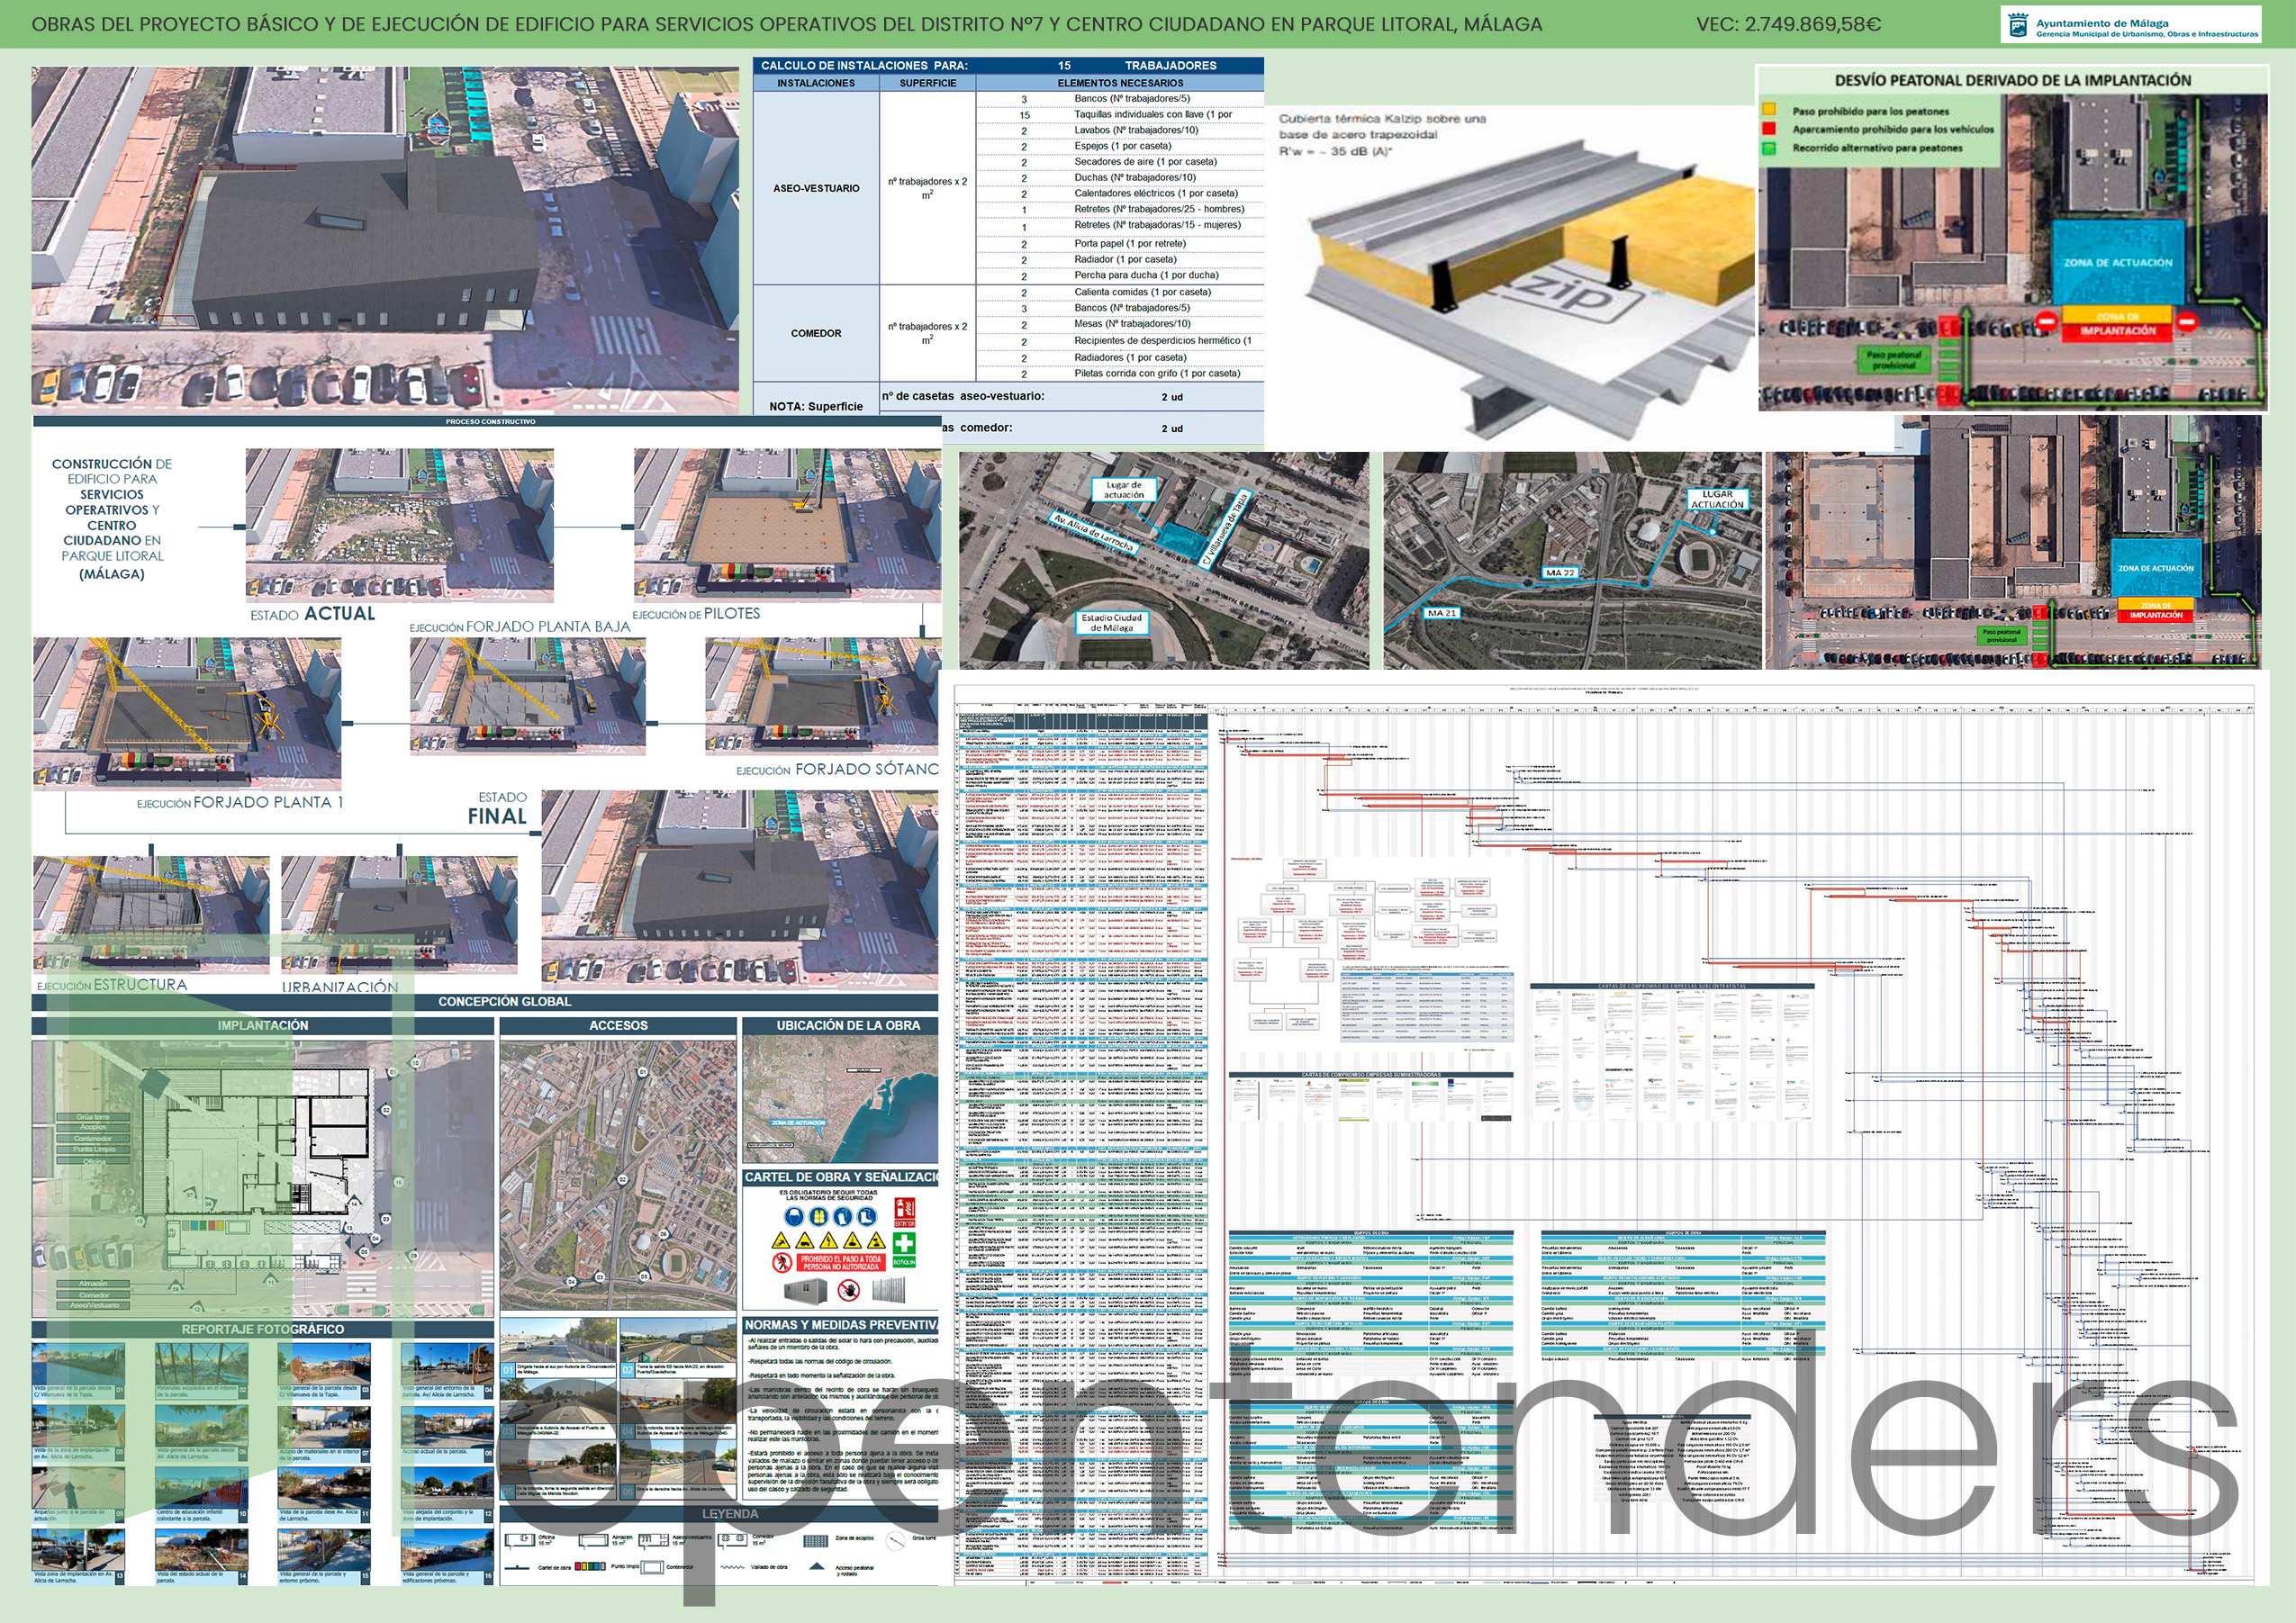The height and width of the screenshot is (1623, 2296).
Task: Select the CONCEPCIÓN GLOBAL section header
Action: point(485,1001)
